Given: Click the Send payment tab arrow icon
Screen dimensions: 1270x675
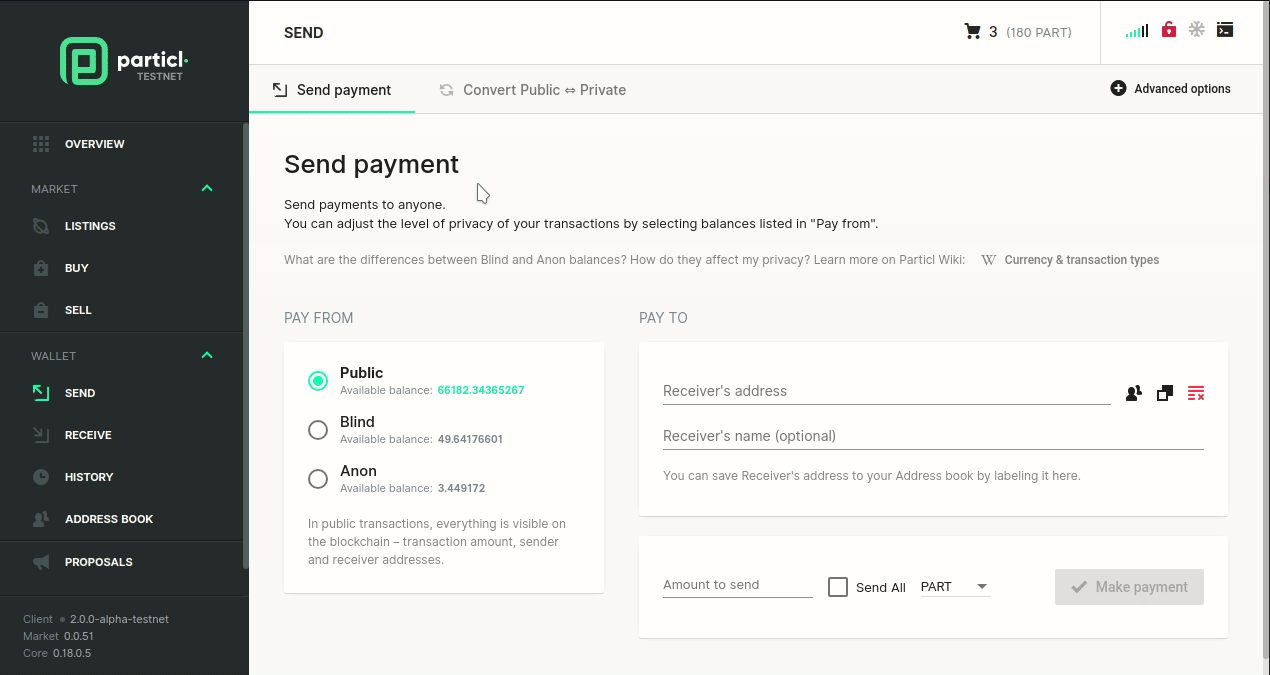Looking at the screenshot, I should (x=280, y=90).
